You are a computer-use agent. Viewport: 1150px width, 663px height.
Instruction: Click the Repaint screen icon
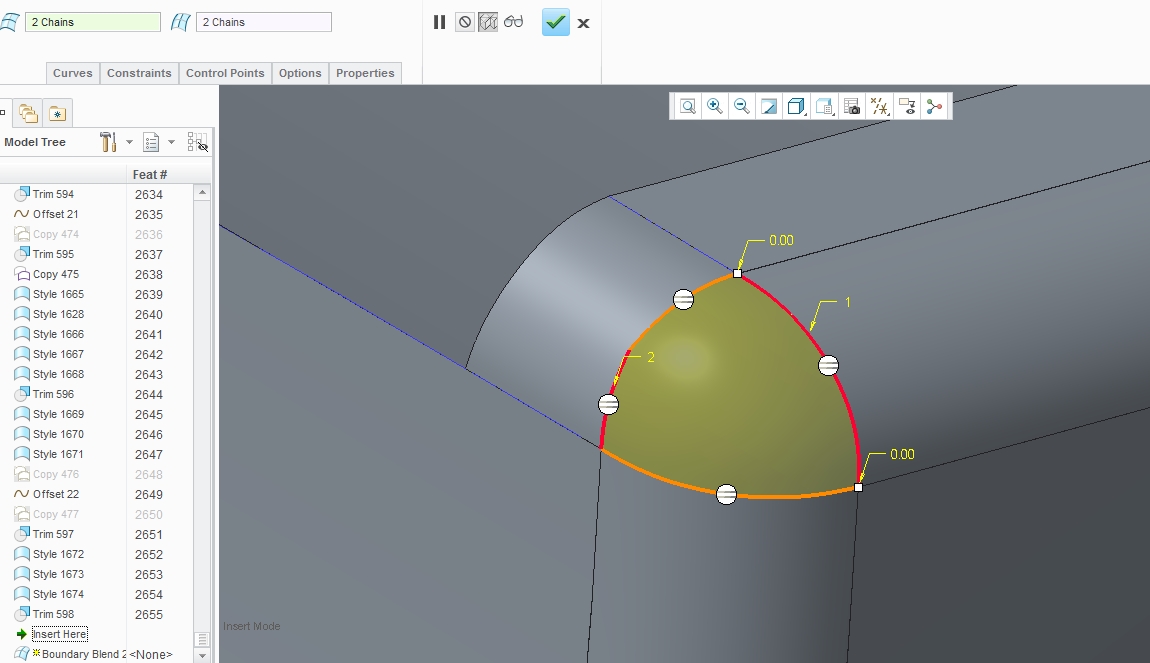tap(769, 106)
